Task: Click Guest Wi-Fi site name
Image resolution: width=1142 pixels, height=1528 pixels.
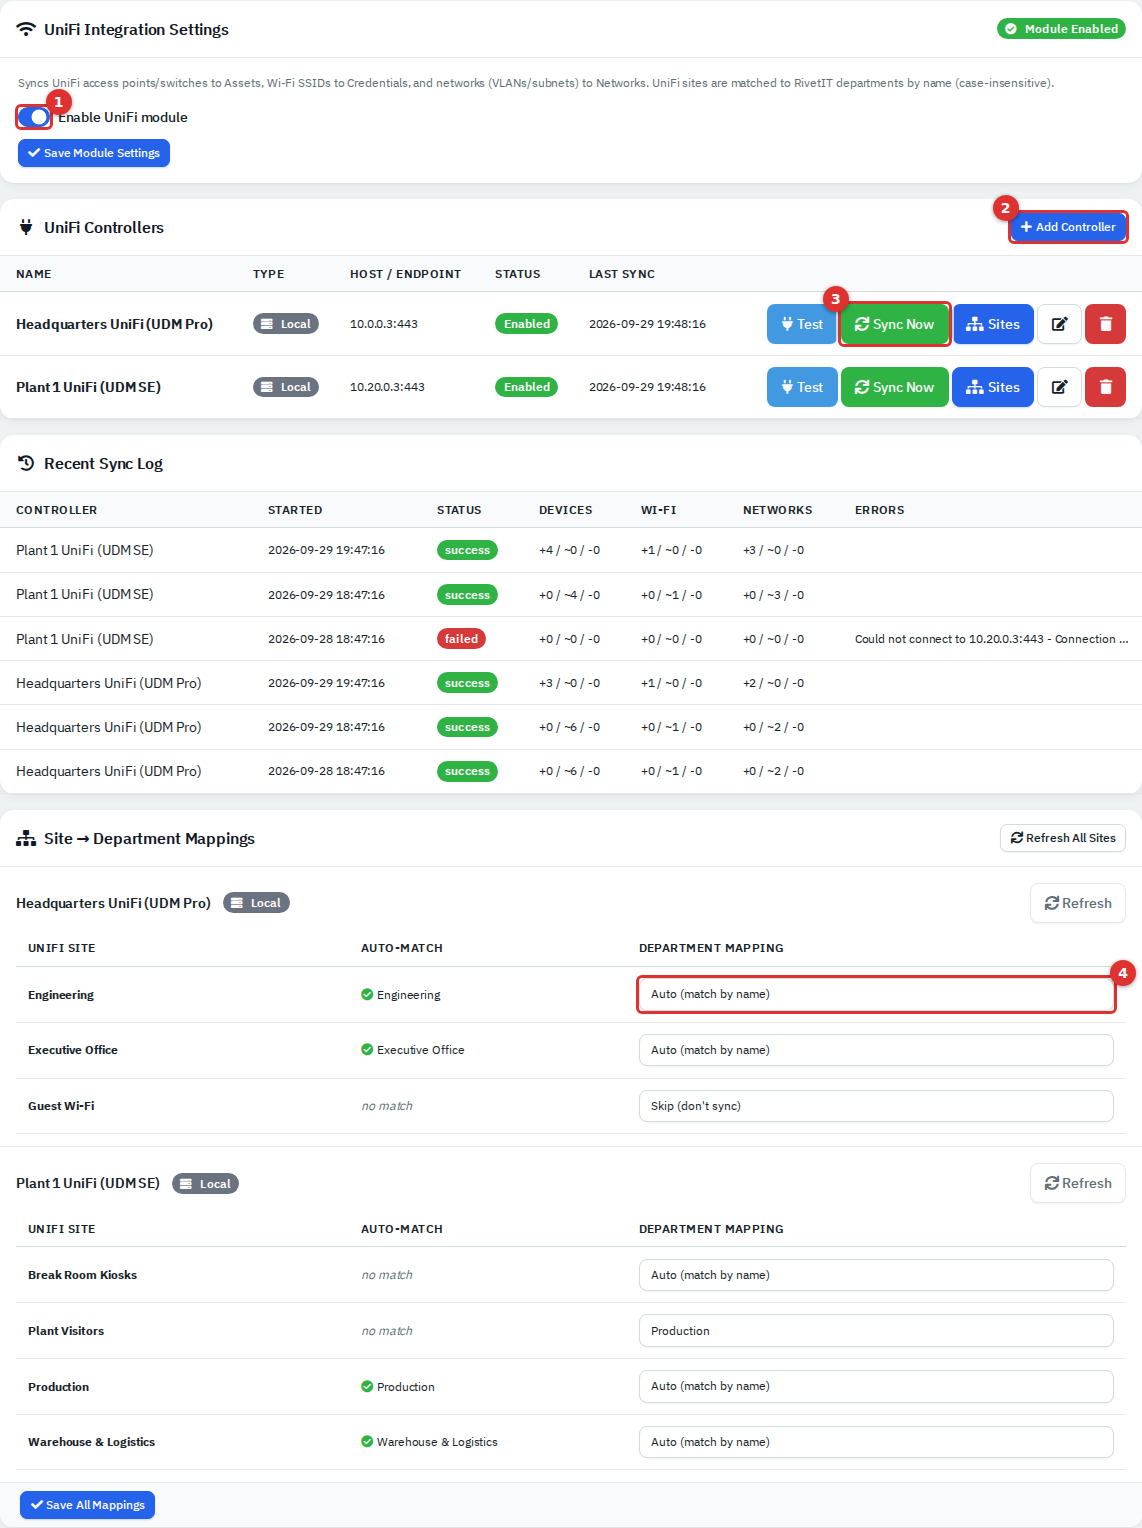Action: pos(61,1106)
